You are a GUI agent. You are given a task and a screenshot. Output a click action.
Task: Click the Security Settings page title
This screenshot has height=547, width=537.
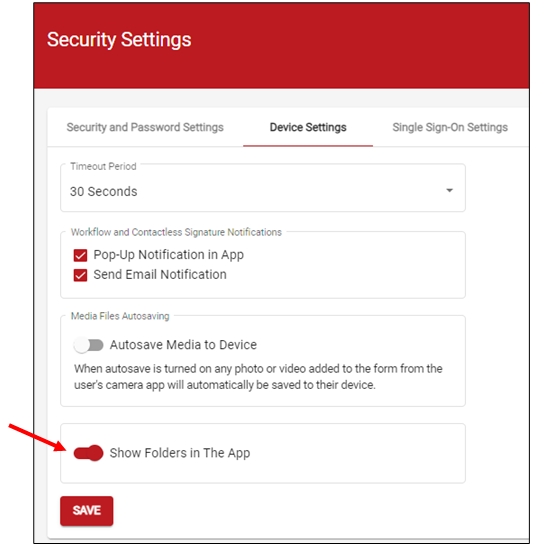click(119, 39)
